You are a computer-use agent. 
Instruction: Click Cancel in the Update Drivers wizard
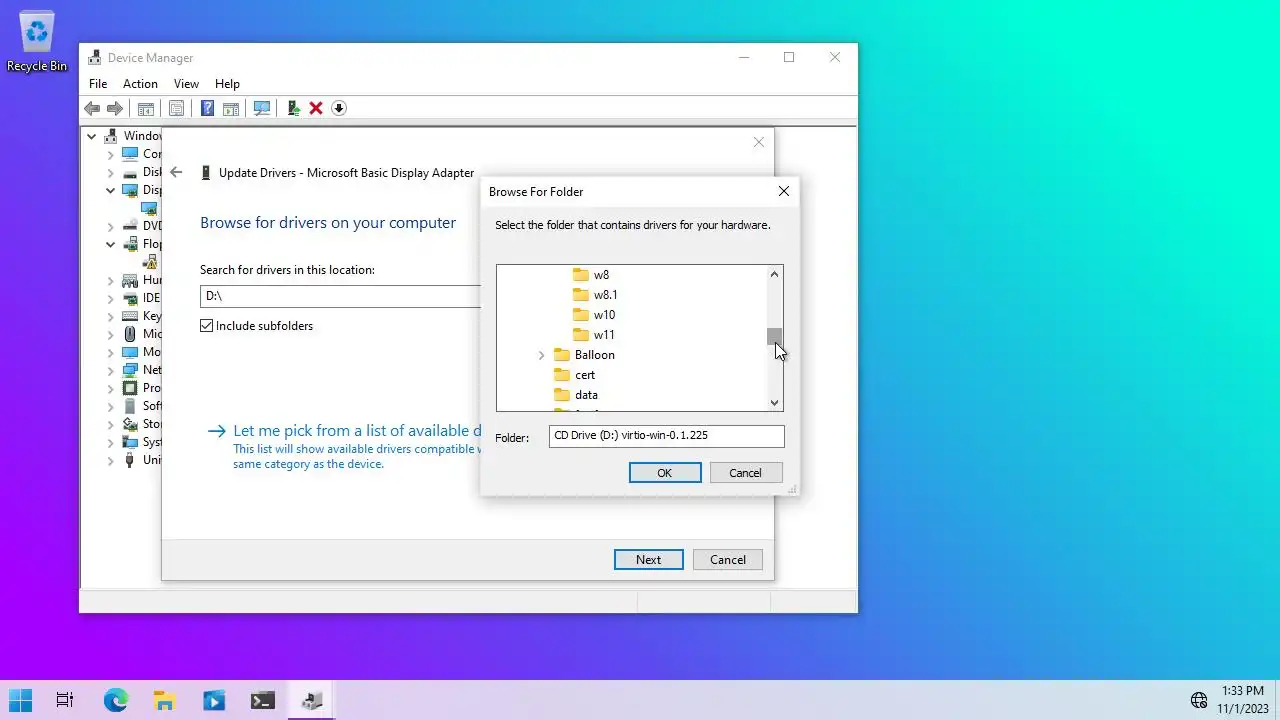click(x=727, y=560)
